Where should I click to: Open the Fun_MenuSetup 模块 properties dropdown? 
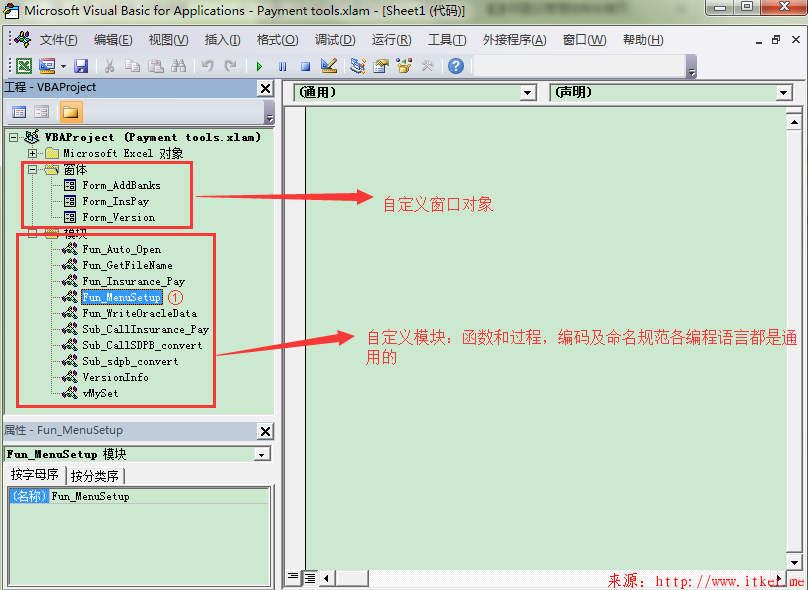coord(262,454)
